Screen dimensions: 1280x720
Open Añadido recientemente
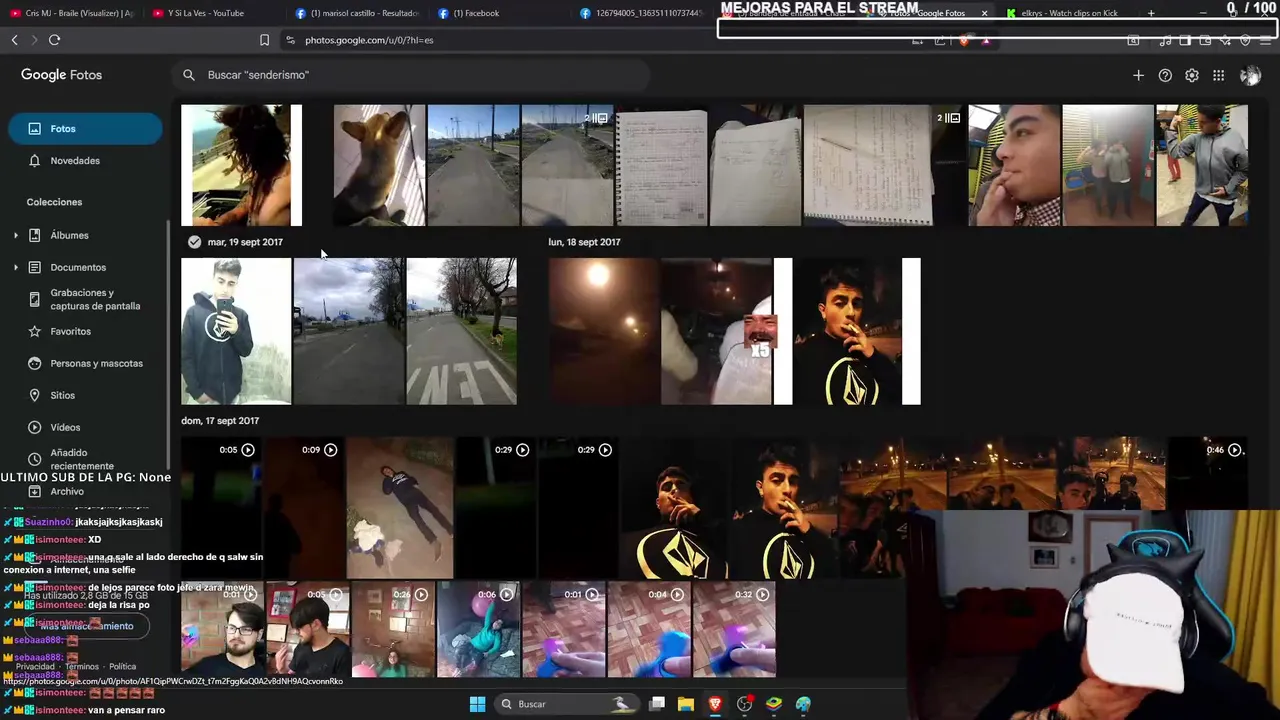tap(82, 460)
